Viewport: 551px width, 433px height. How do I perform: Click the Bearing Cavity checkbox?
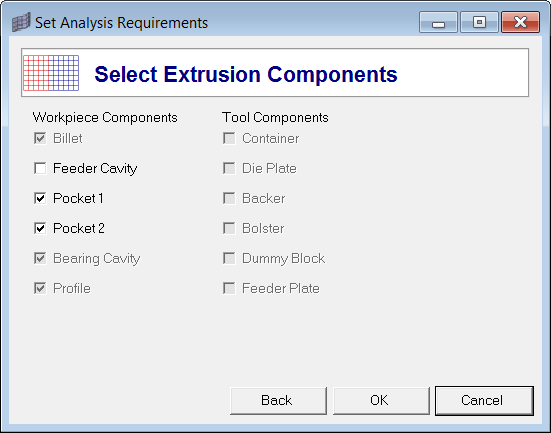(40, 258)
